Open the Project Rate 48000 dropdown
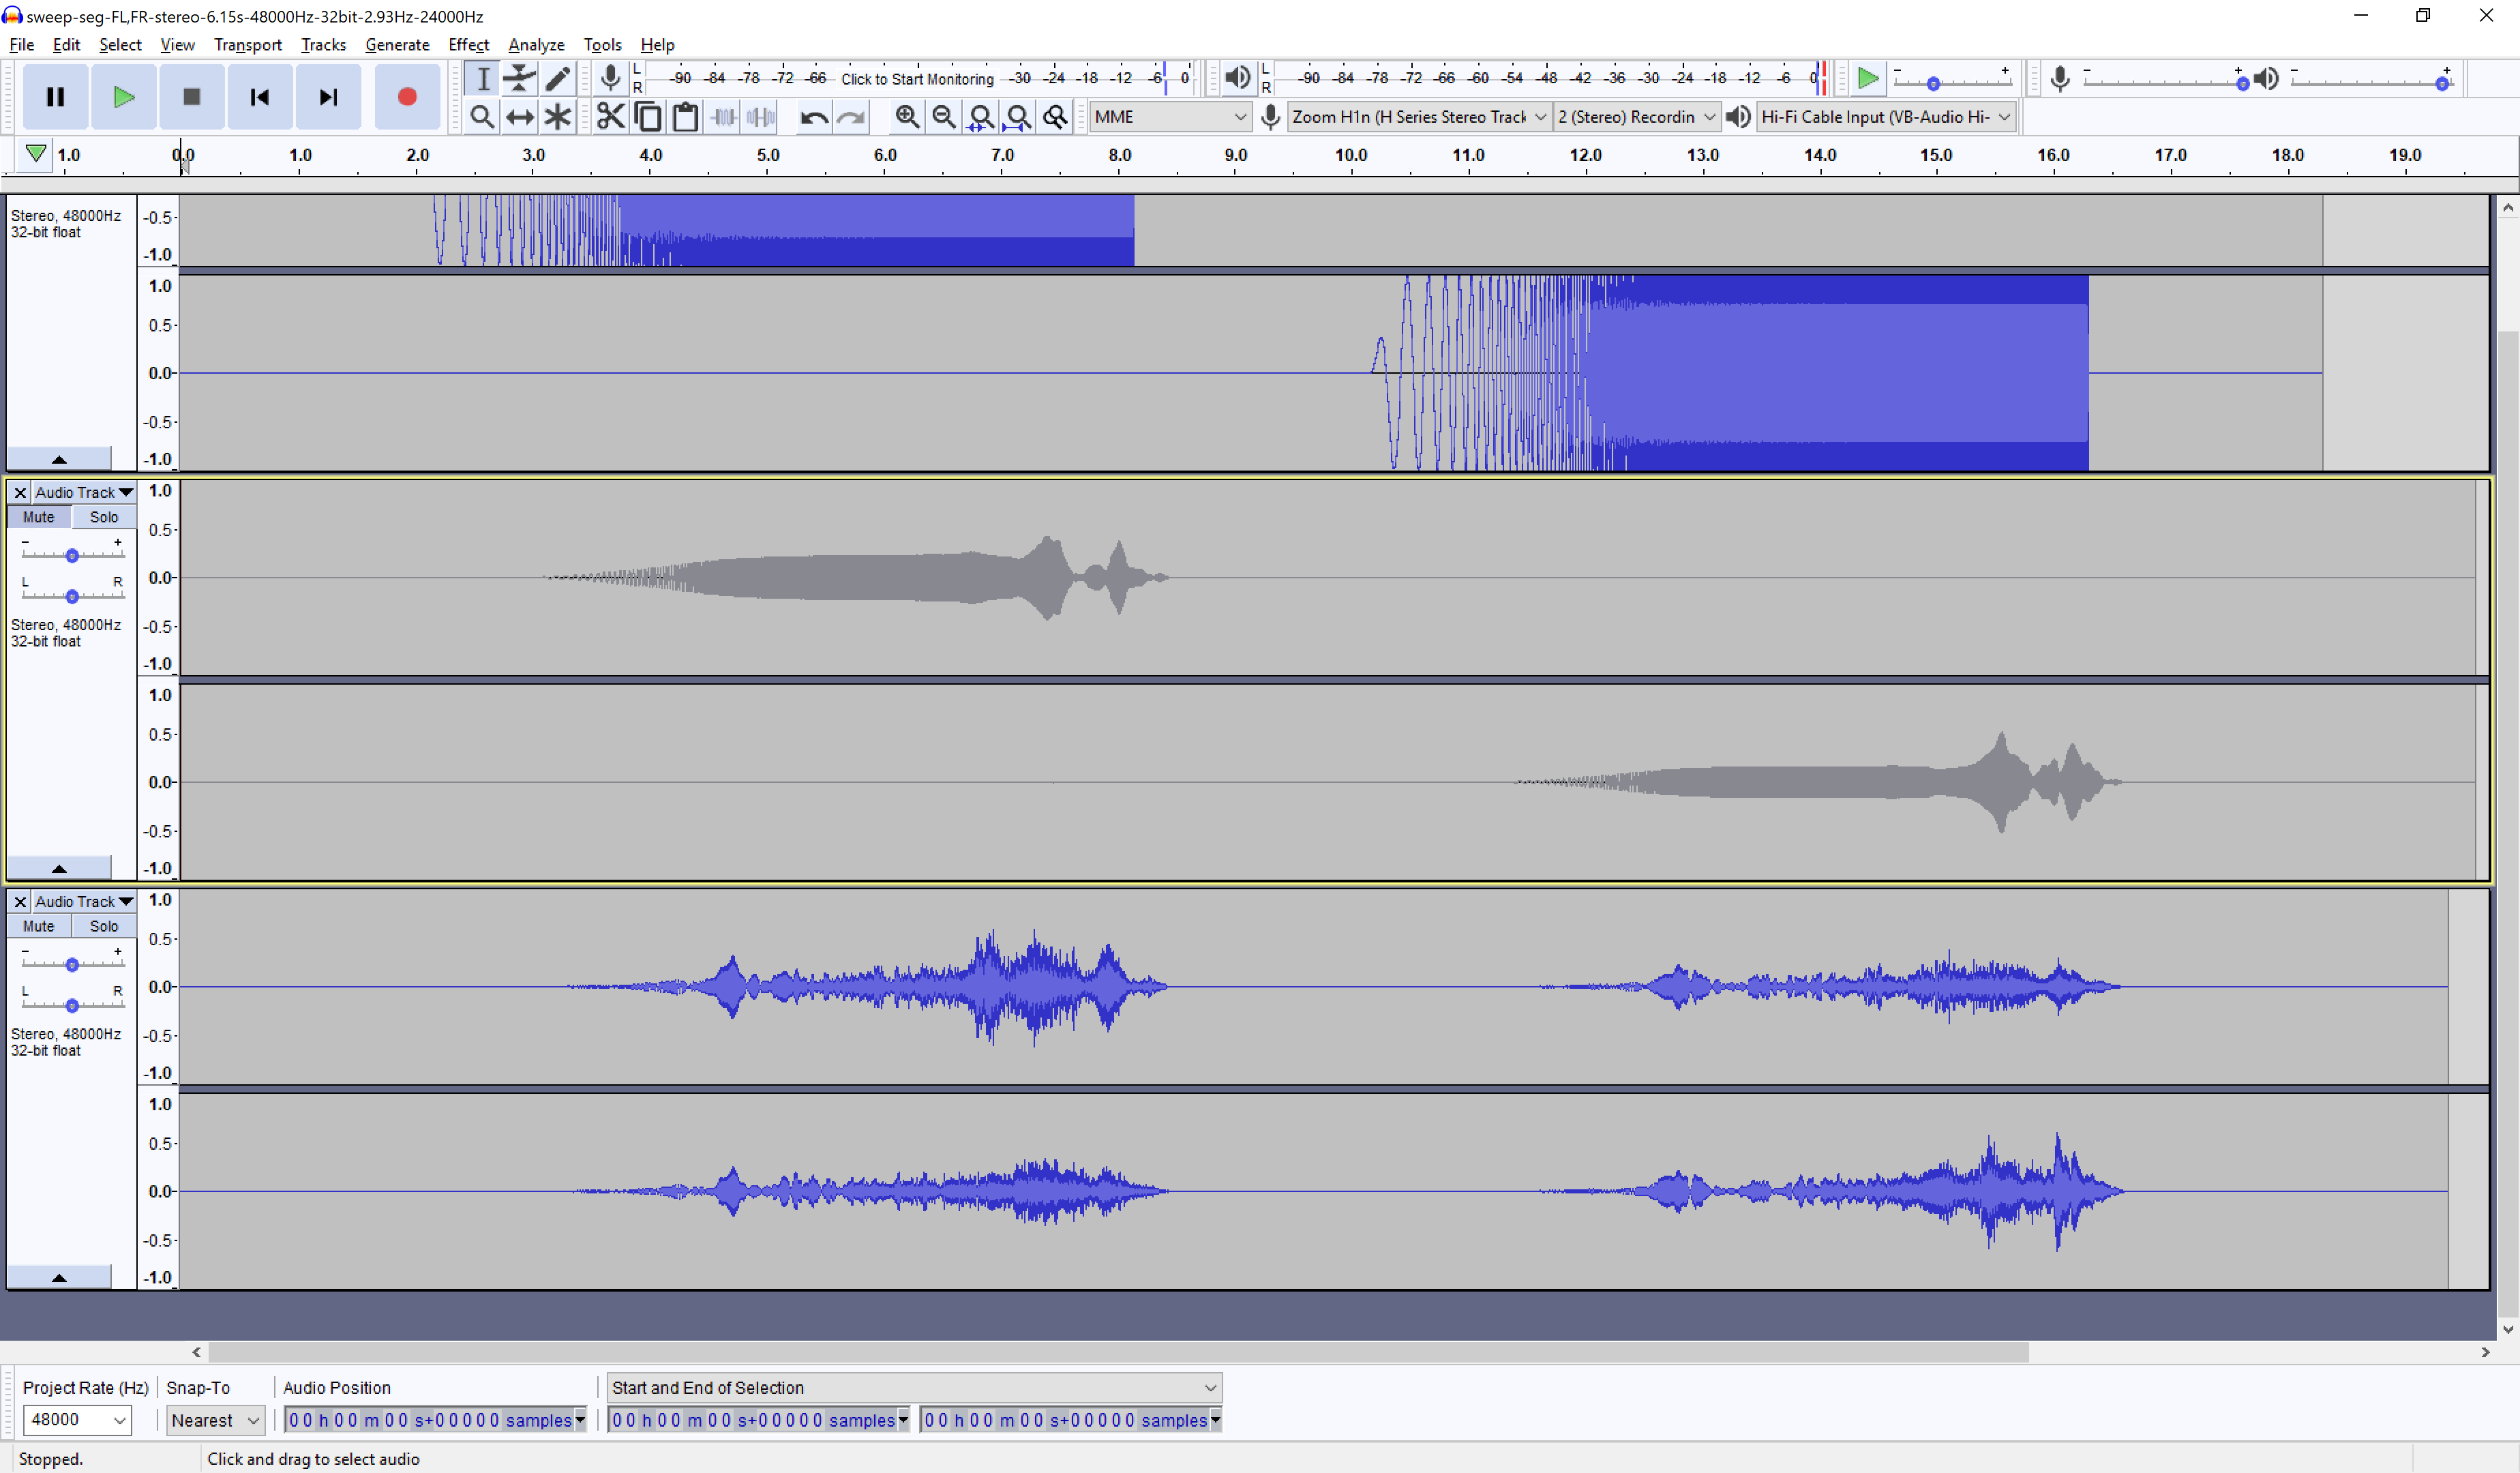 click(76, 1419)
